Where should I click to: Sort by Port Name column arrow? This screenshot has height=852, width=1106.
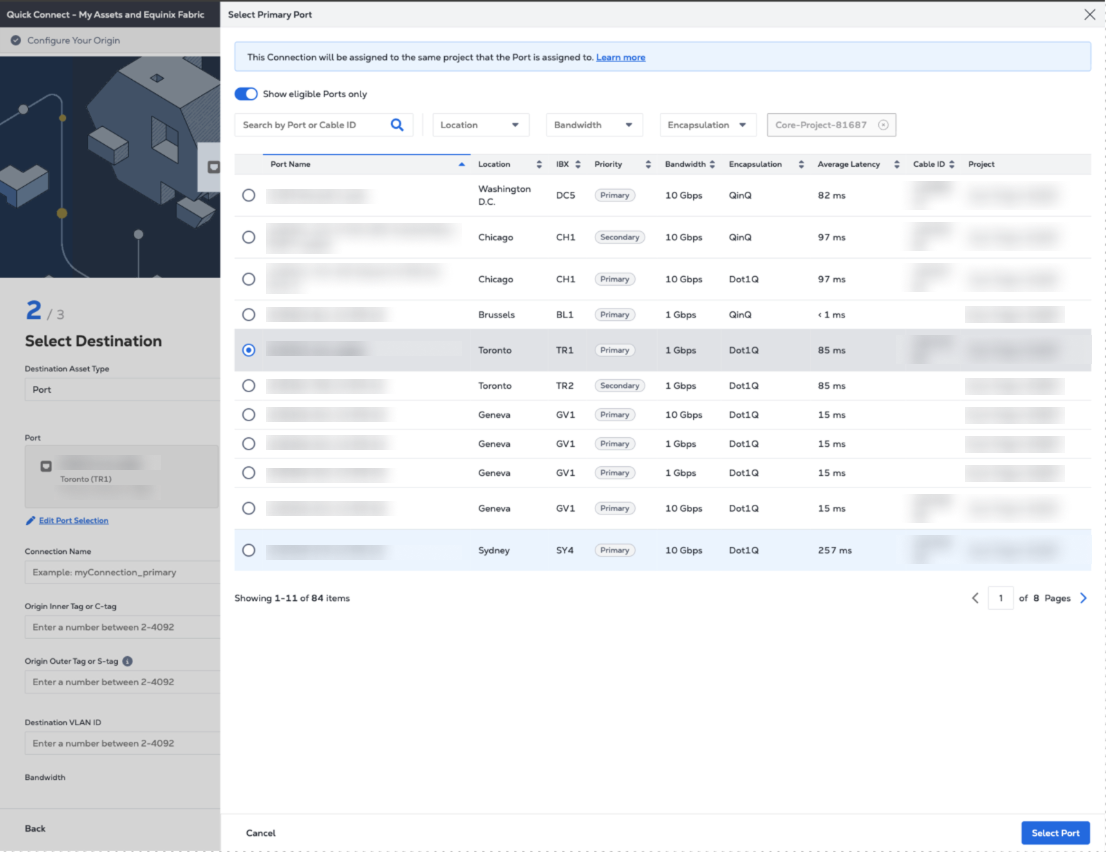click(461, 164)
